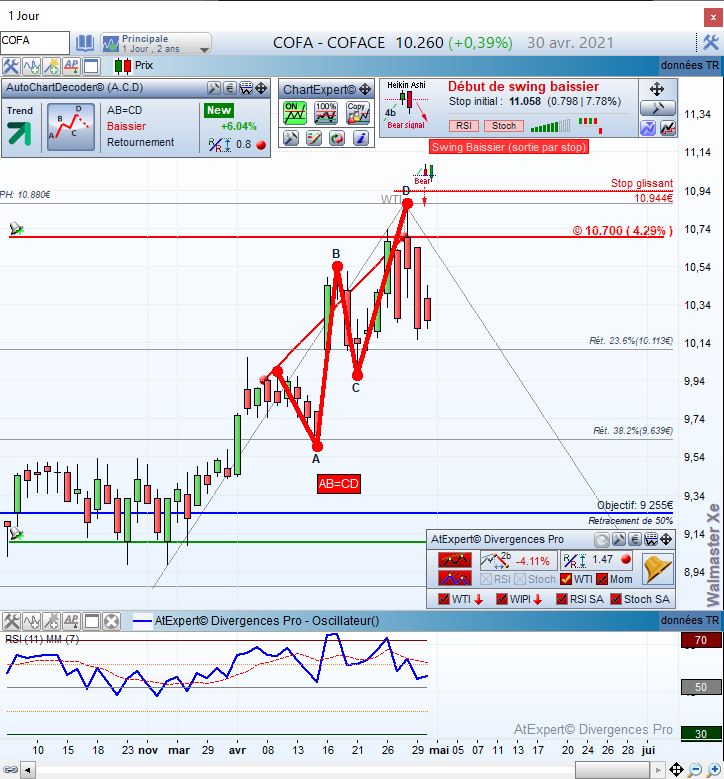Click the swing panel move cross icon
724x779 pixels.
click(x=657, y=89)
